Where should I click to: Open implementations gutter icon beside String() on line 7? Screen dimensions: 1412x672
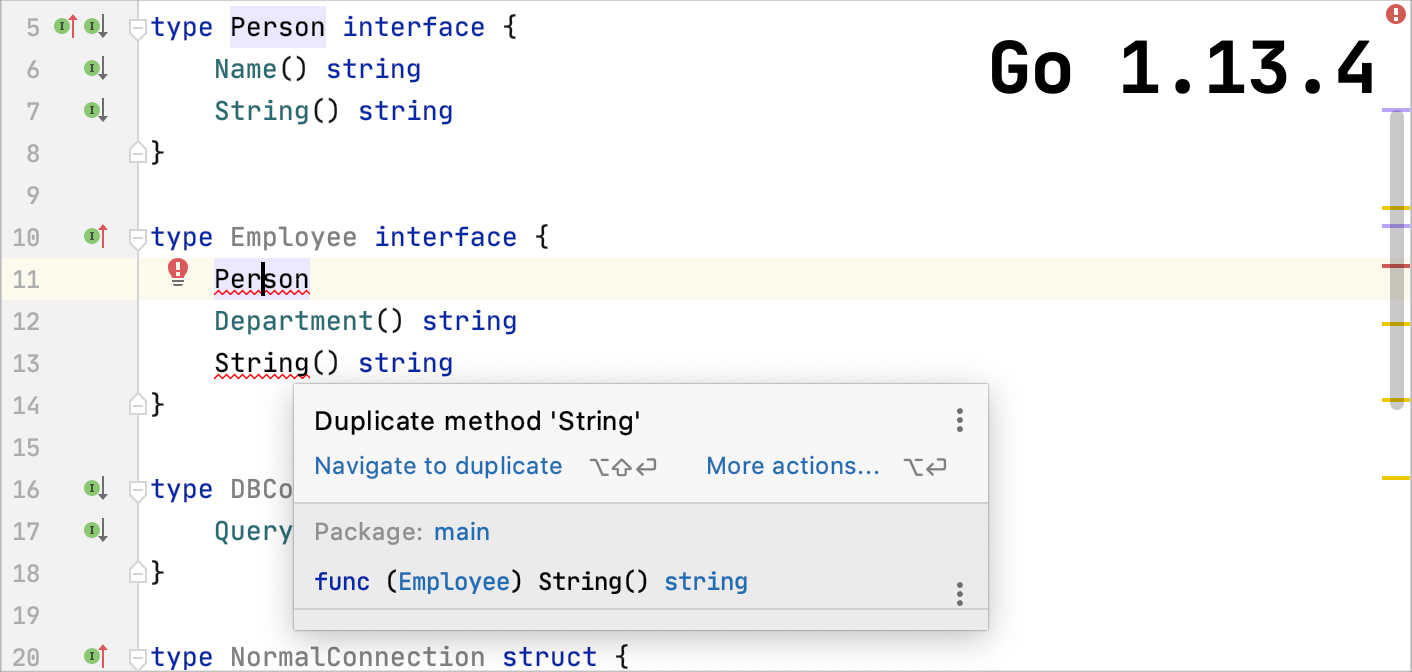click(96, 111)
